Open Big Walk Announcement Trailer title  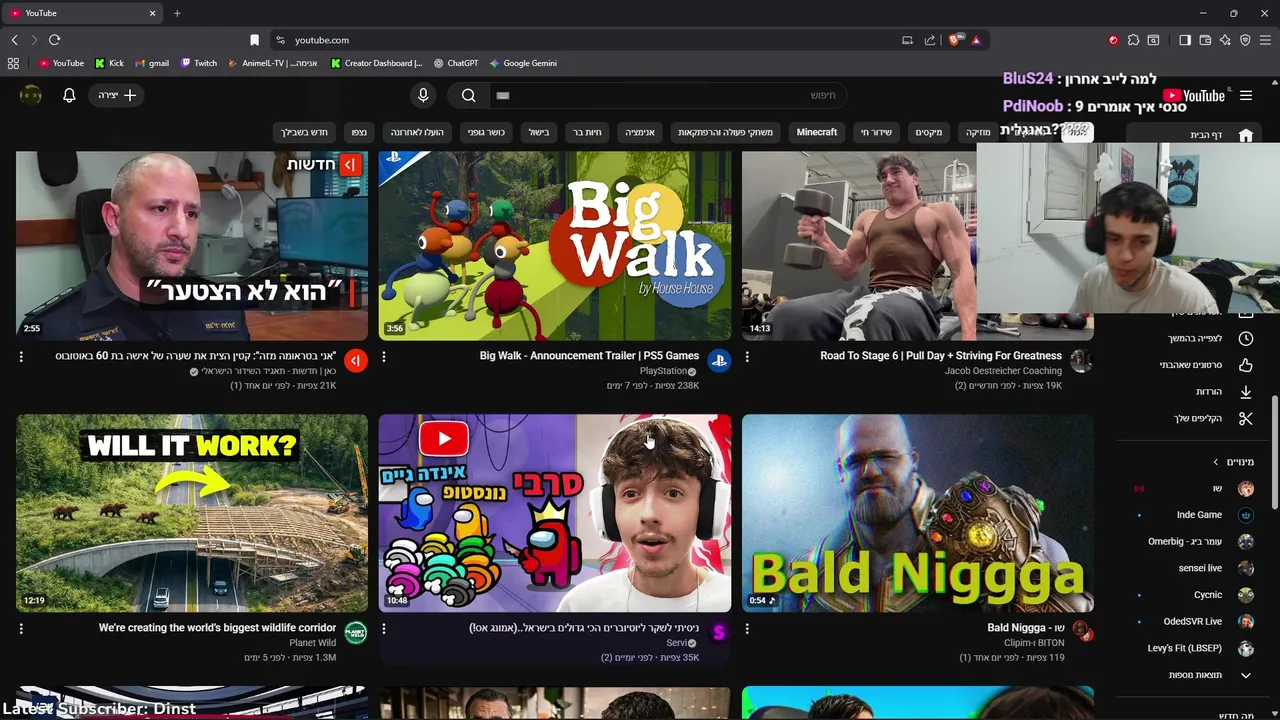(589, 356)
